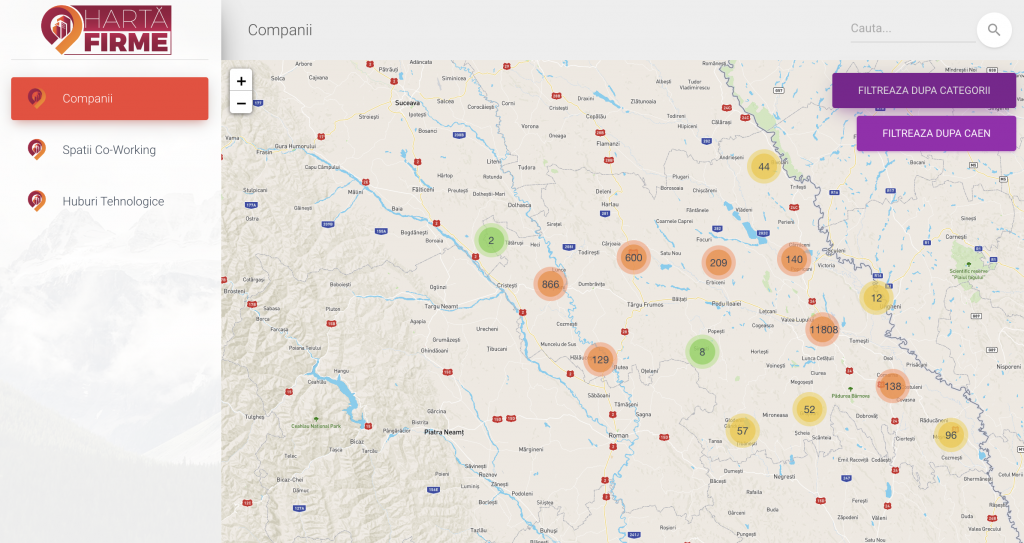Zoom out on the map

tap(241, 103)
